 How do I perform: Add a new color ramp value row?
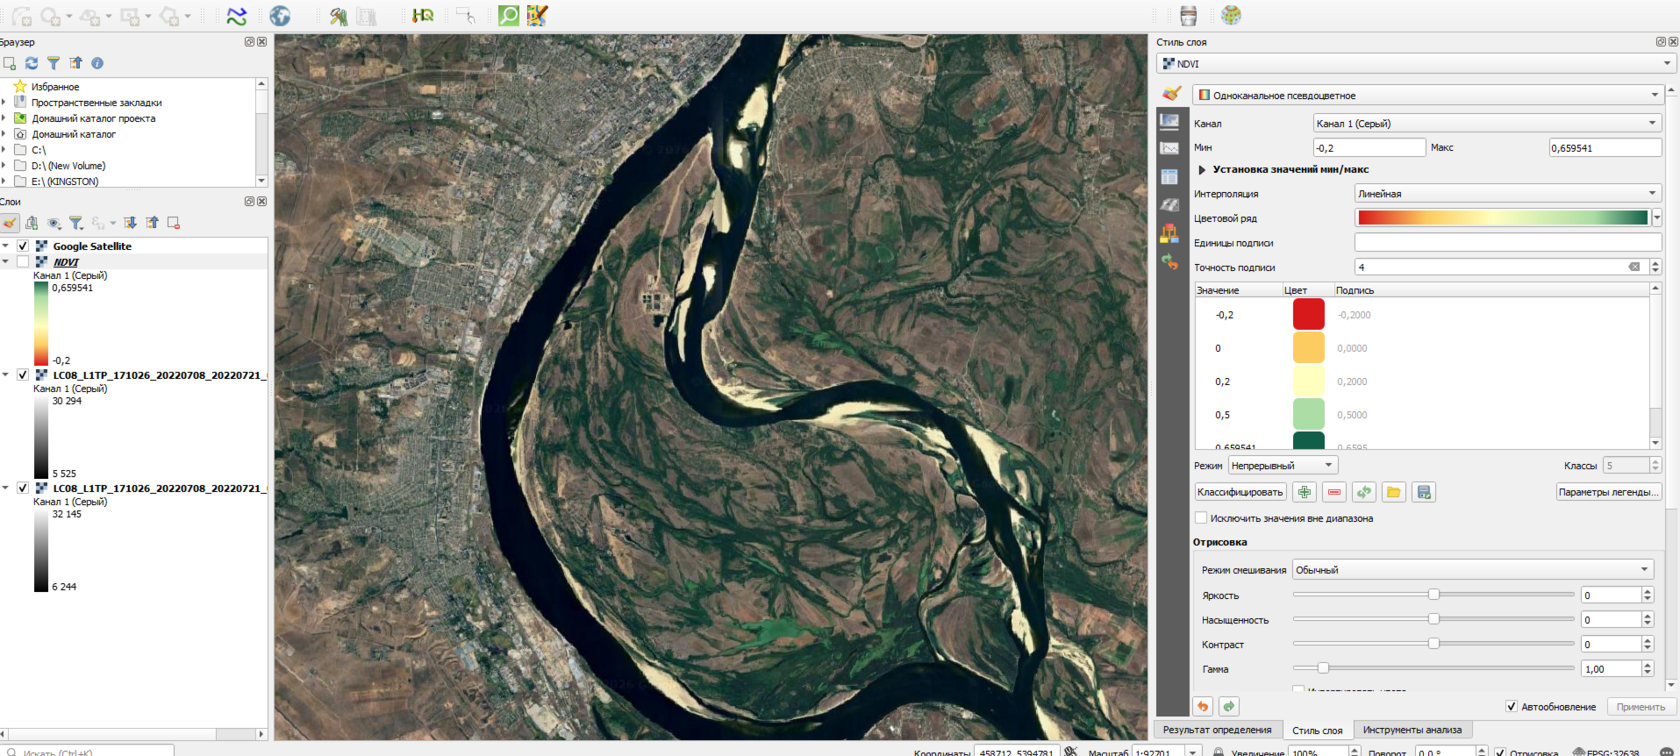[x=1304, y=492]
